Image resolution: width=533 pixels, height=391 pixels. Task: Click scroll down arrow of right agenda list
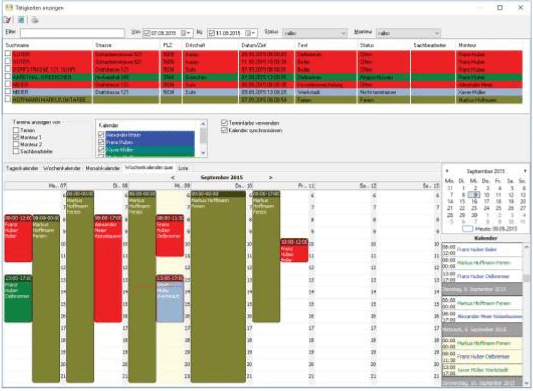tap(526, 383)
